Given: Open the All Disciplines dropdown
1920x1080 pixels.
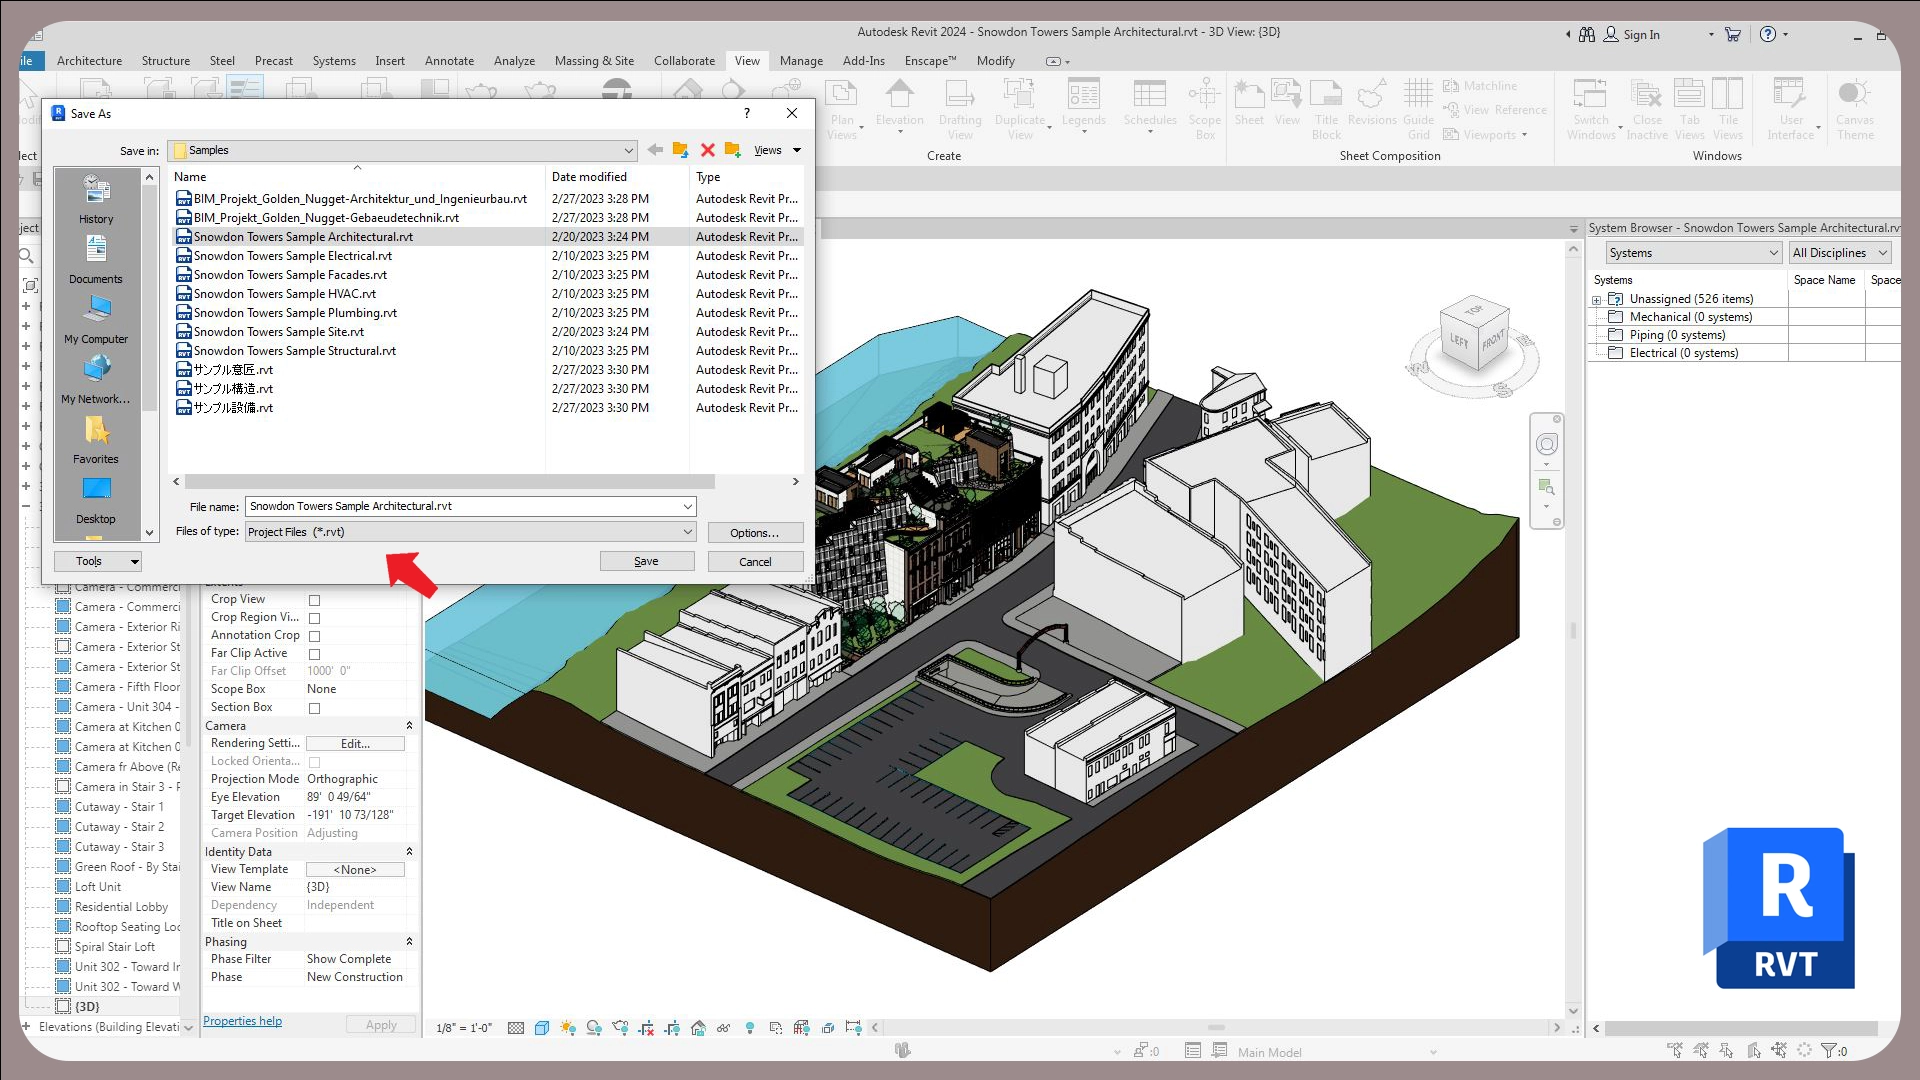Looking at the screenshot, I should pyautogui.click(x=1839, y=253).
